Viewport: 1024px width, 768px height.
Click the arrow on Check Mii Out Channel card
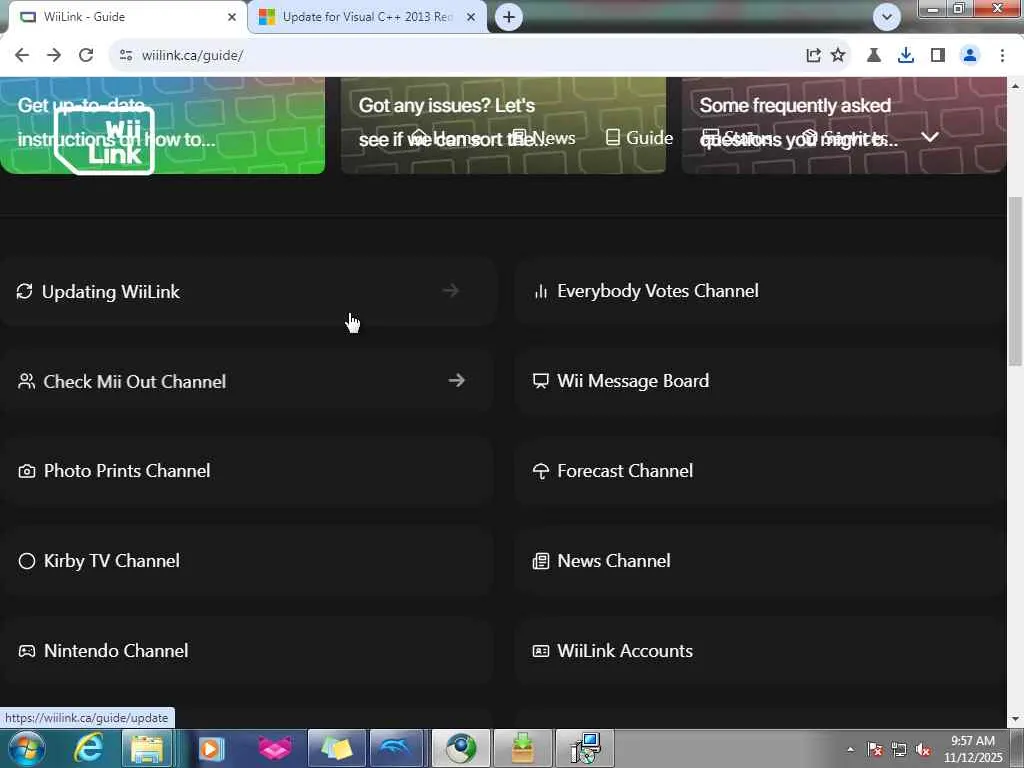[x=456, y=380]
